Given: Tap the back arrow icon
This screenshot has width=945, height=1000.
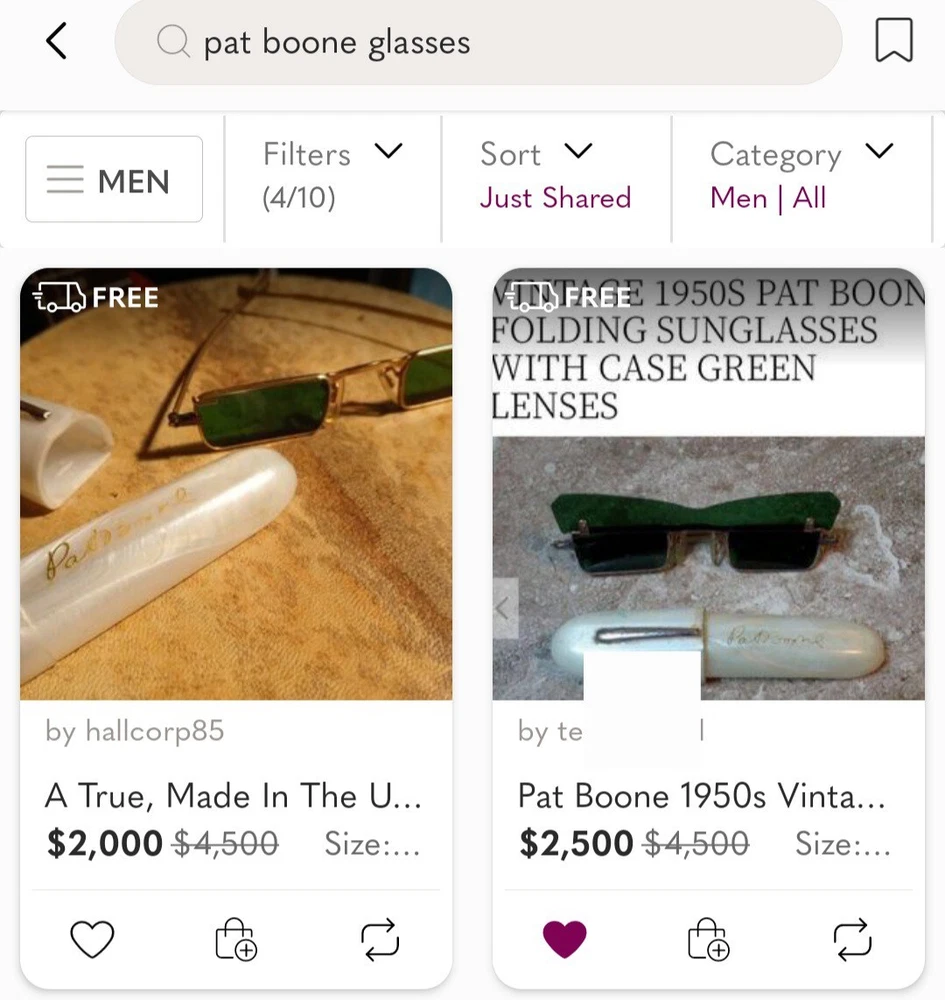Looking at the screenshot, I should coord(57,42).
